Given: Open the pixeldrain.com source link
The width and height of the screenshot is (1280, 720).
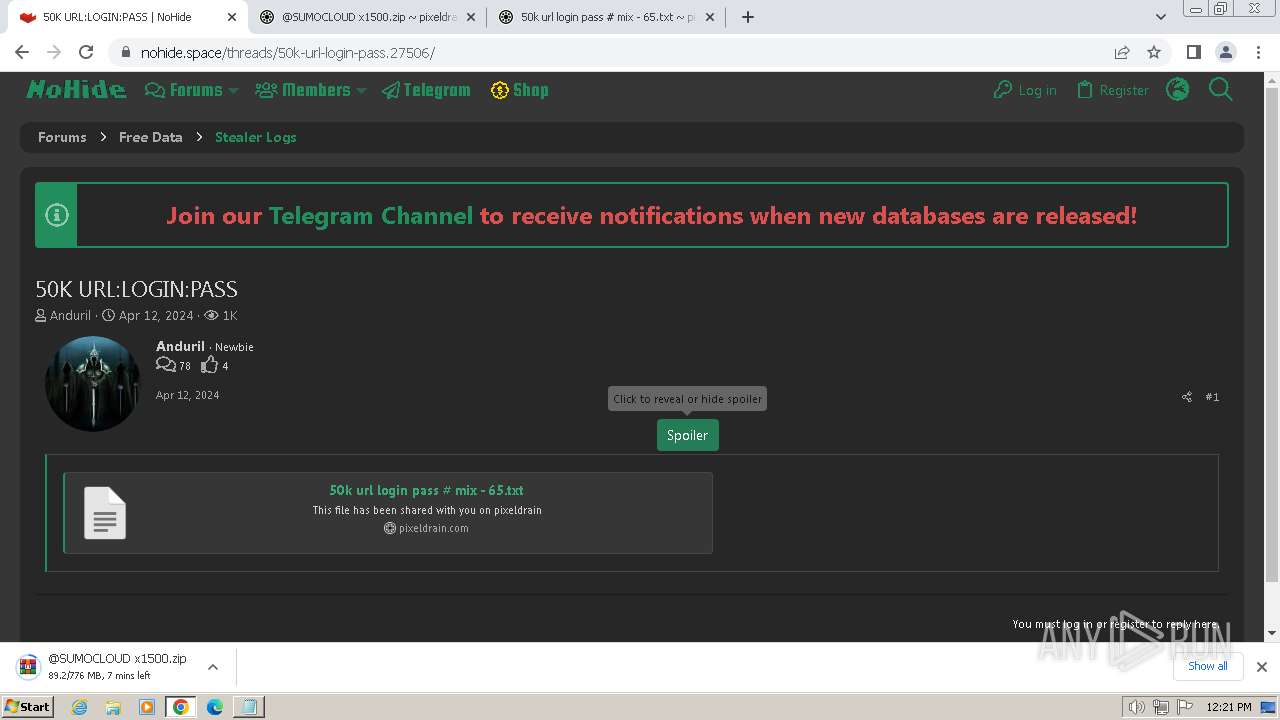Looking at the screenshot, I should [433, 528].
